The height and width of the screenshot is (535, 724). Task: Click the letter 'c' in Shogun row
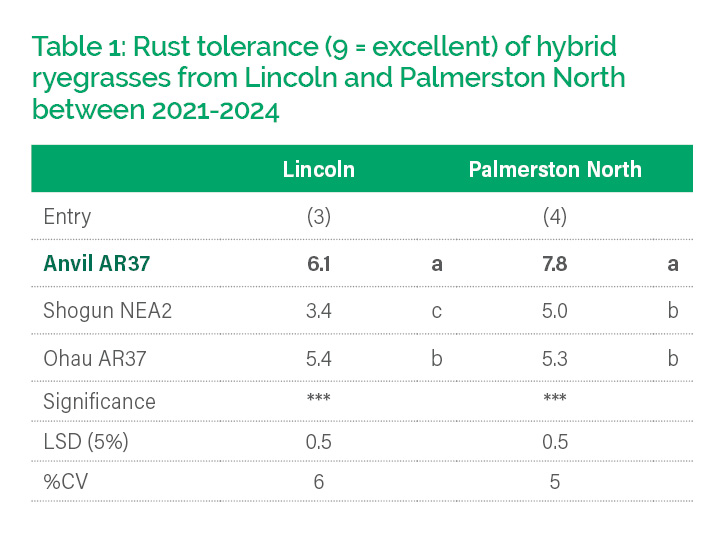(x=436, y=311)
